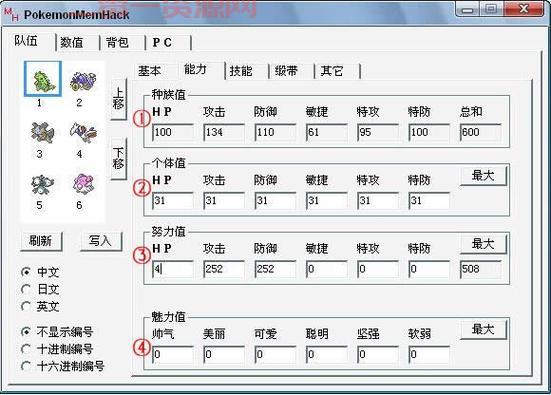Select the 日文 language radio button
Viewport: 551px width, 395px height.
pos(40,290)
